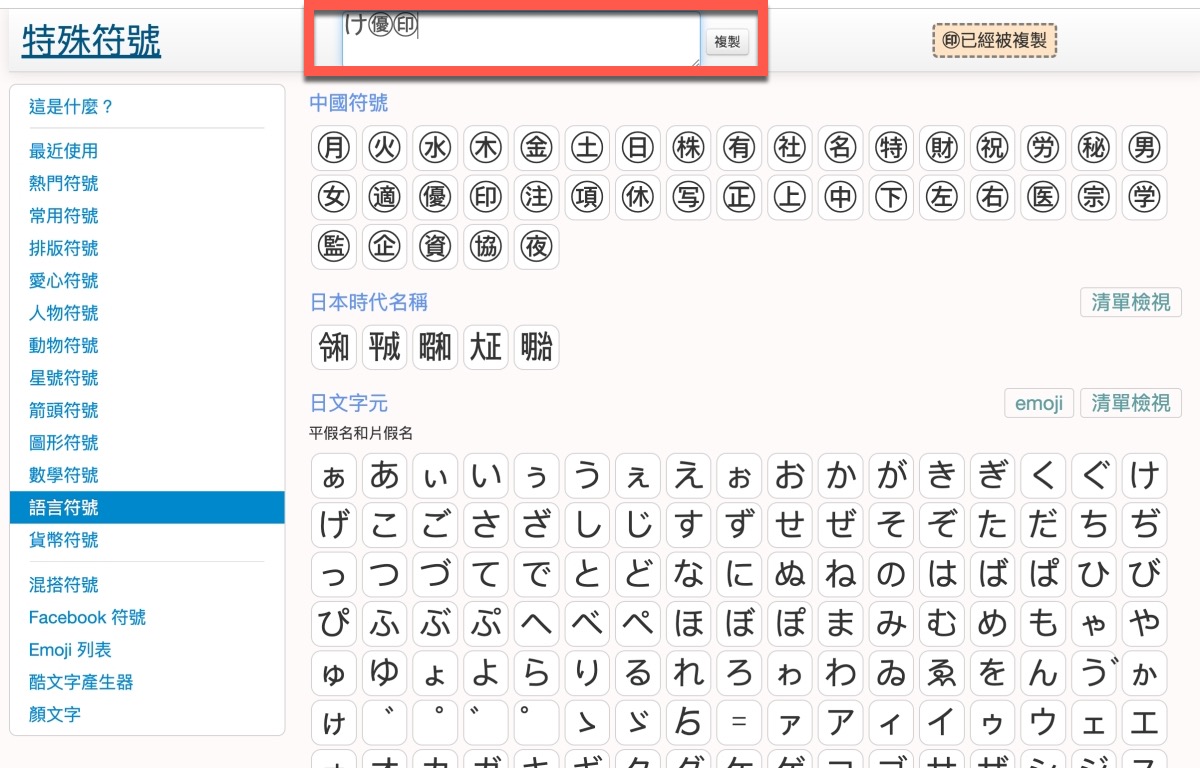Click the circled 秘 symbol
Screen dimensions: 1200x768
pyautogui.click(x=1094, y=148)
